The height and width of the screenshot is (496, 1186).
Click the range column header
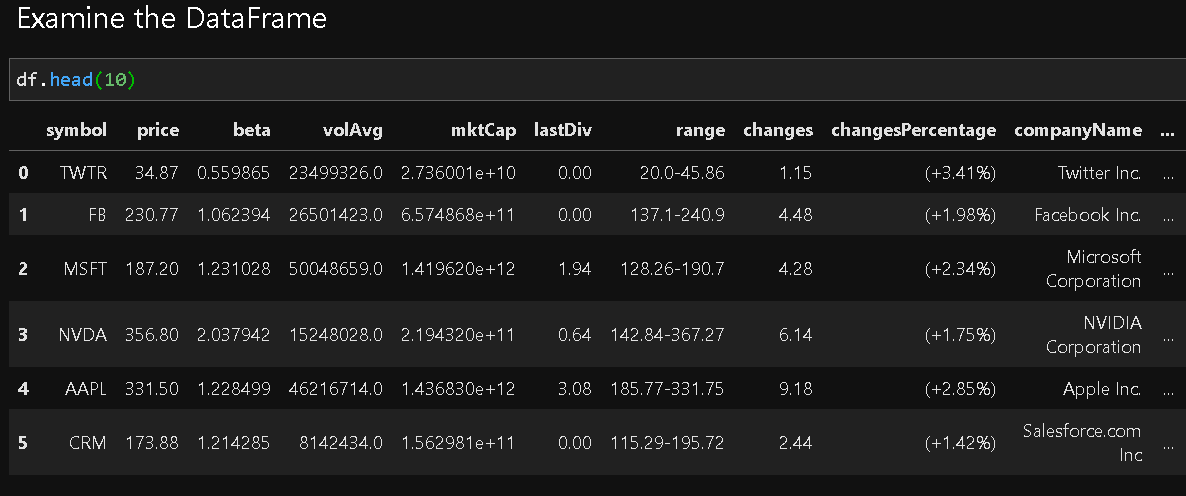(x=699, y=130)
